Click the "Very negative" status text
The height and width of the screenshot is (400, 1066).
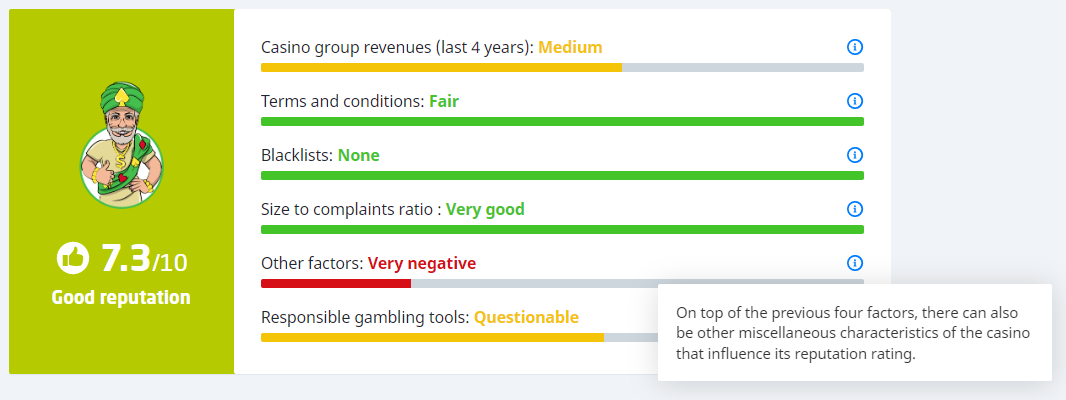[422, 263]
